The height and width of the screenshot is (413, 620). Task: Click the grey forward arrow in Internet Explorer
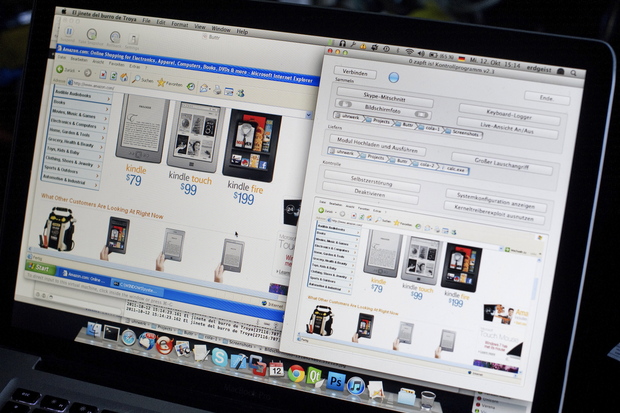point(88,73)
